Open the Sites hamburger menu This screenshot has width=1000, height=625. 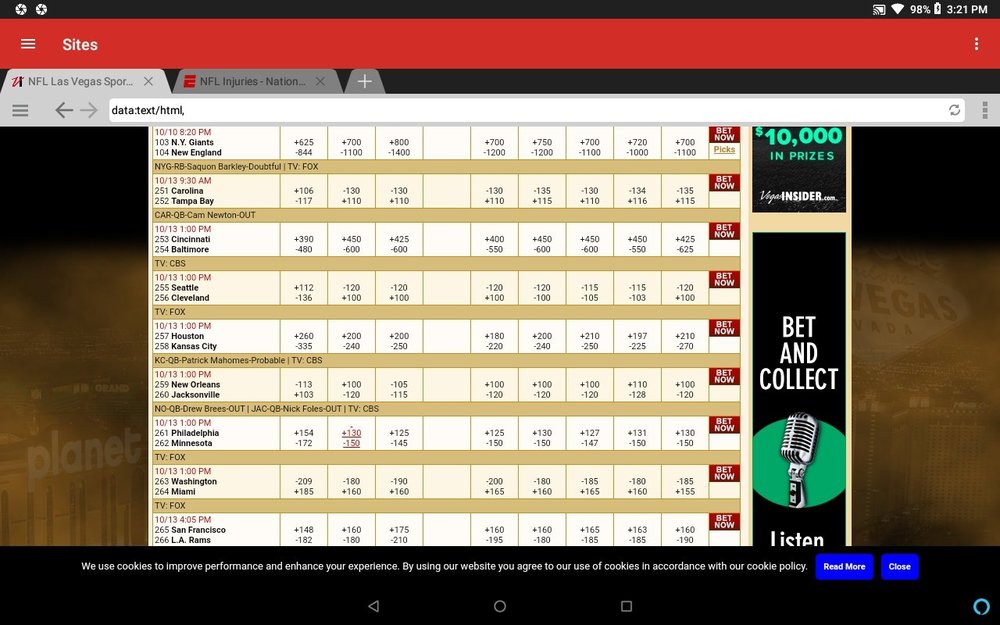point(28,44)
